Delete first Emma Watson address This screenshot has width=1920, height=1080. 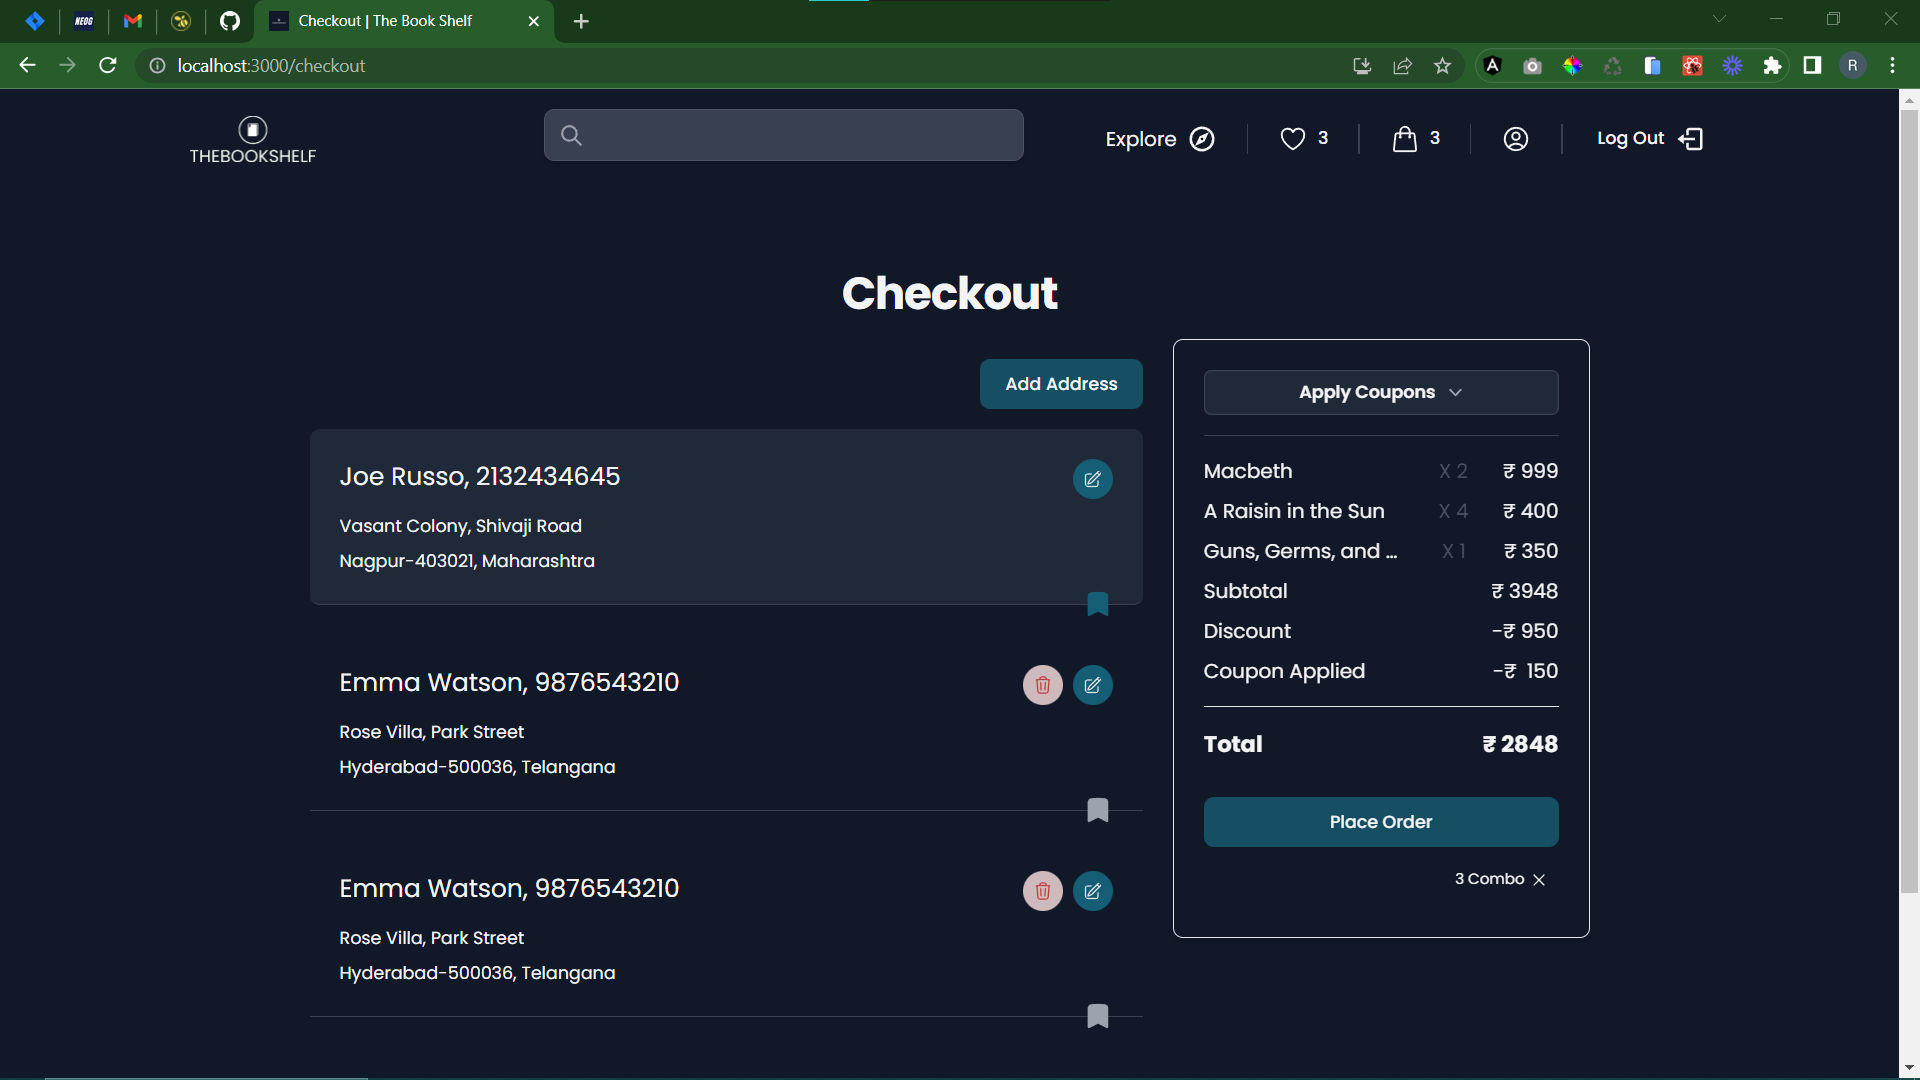[1043, 685]
